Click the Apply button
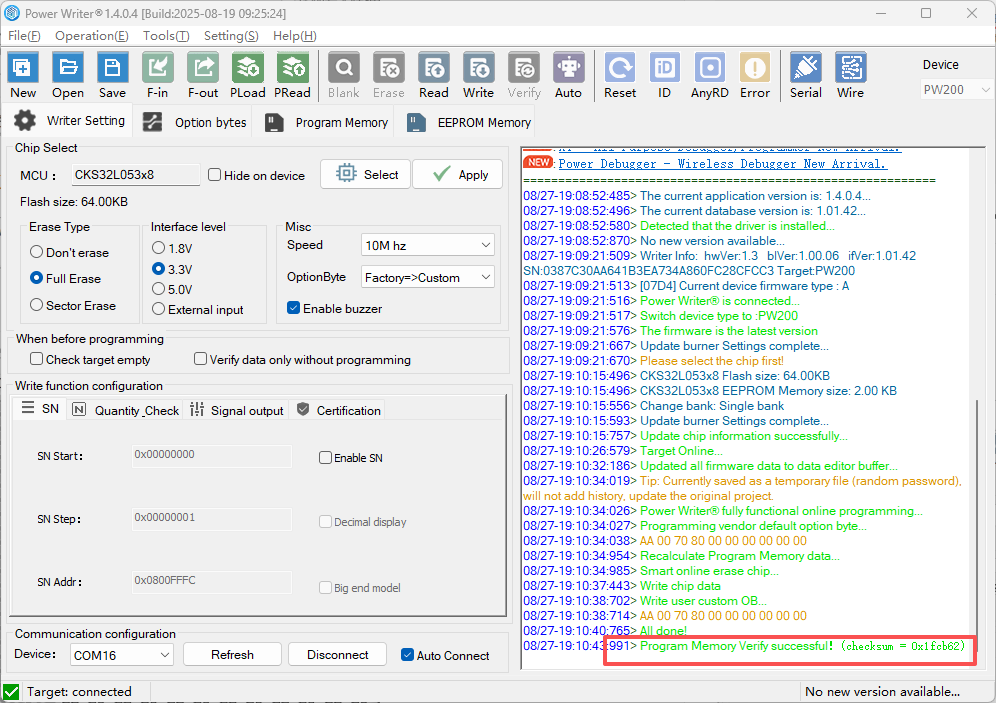996x703 pixels. click(457, 174)
